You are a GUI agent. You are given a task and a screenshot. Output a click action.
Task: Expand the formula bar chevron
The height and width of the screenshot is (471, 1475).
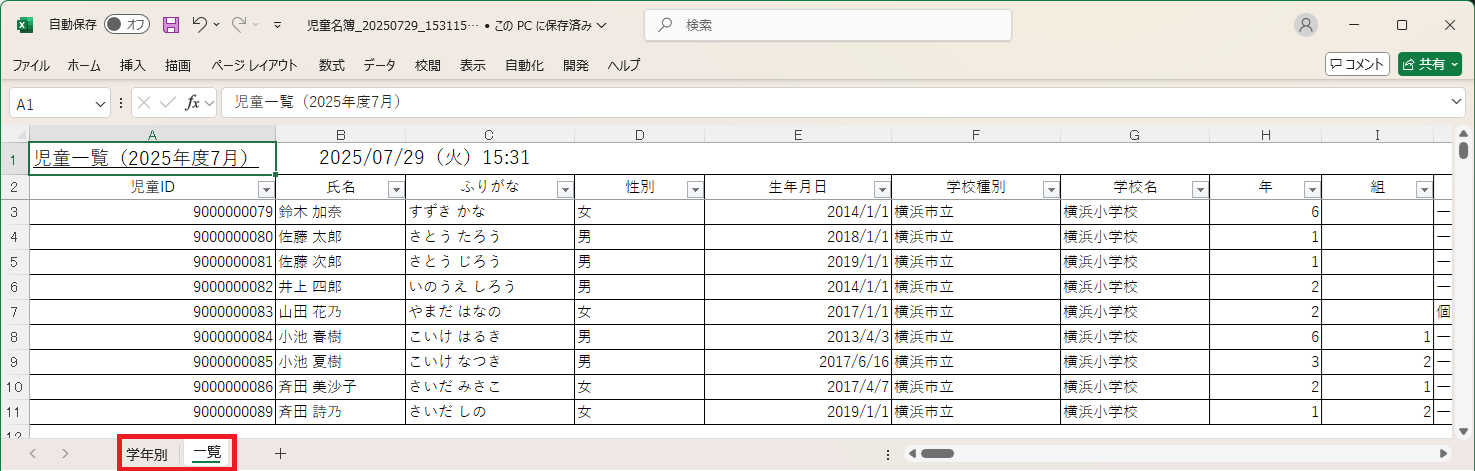[x=1457, y=102]
